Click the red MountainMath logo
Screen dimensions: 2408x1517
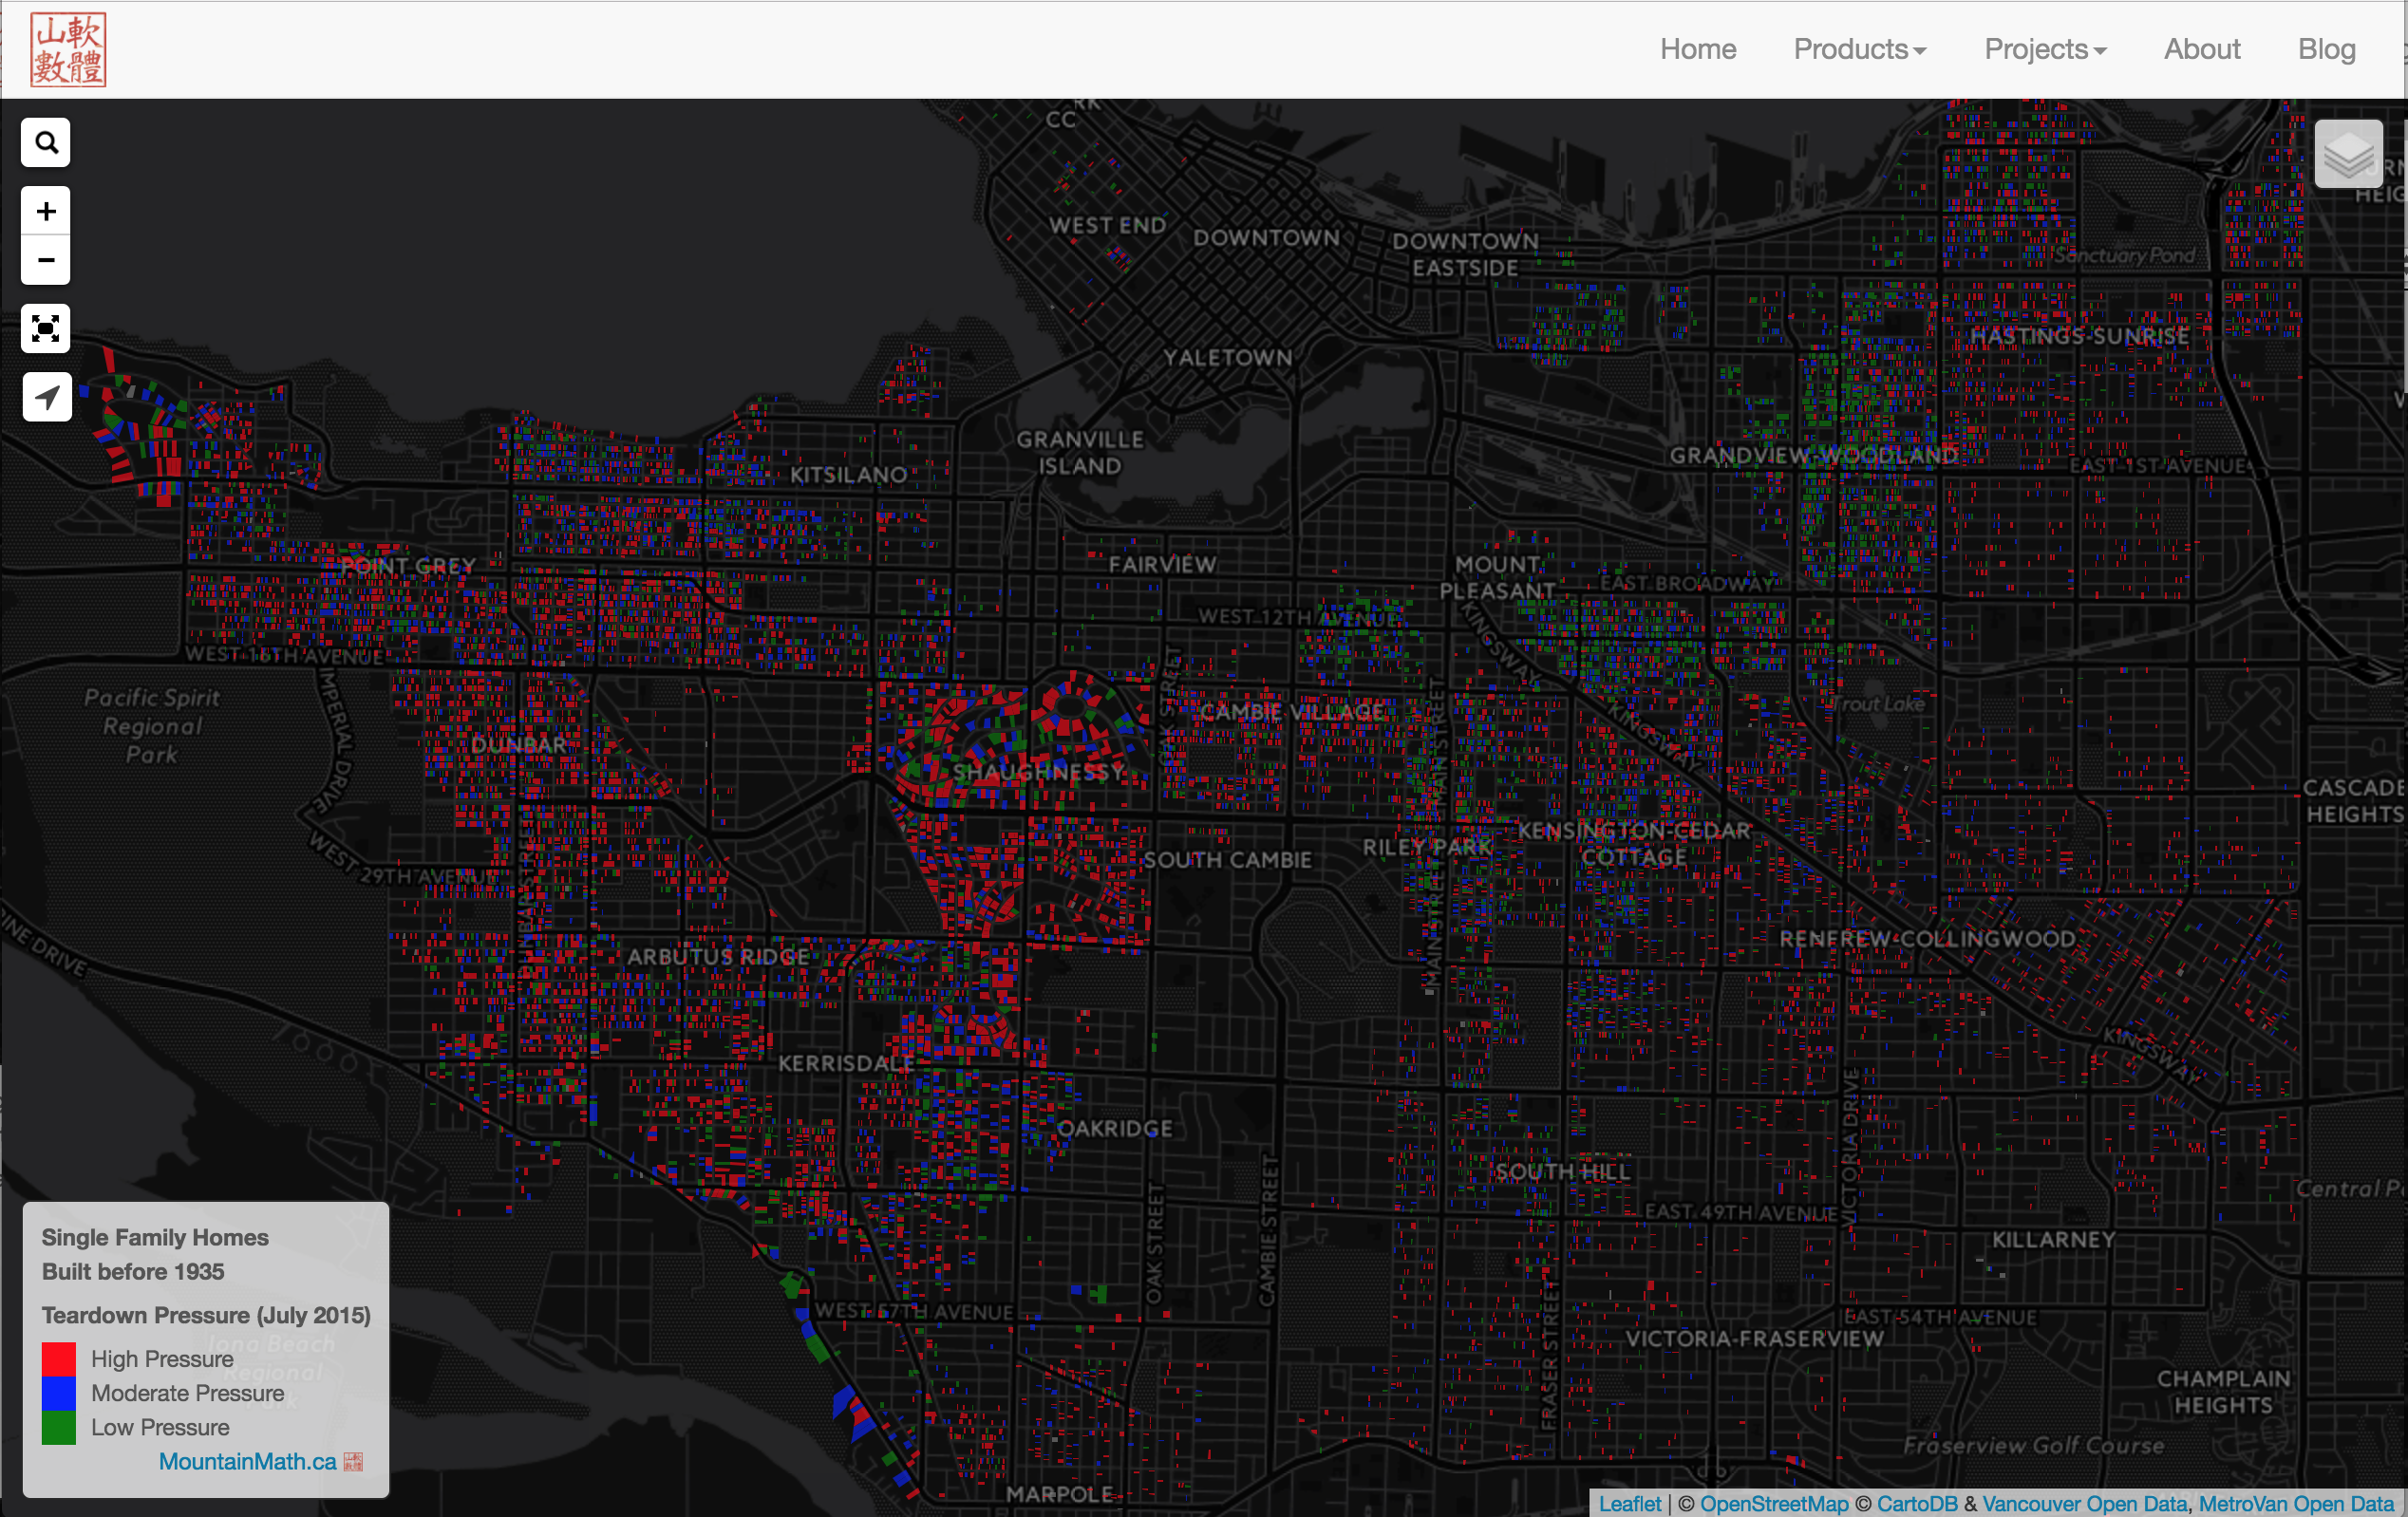coord(68,49)
